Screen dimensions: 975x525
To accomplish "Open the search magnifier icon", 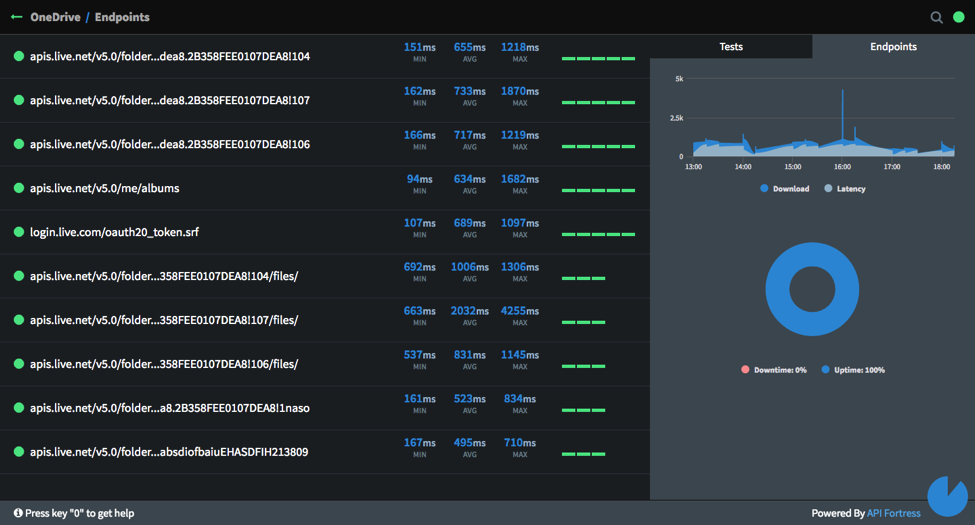I will click(x=936, y=17).
